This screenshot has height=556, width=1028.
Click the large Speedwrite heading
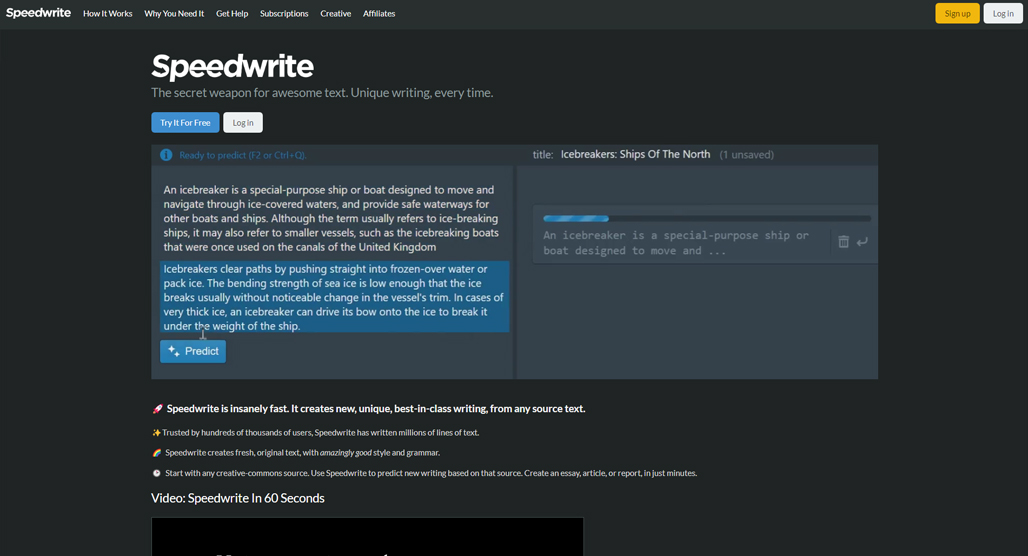coord(232,66)
